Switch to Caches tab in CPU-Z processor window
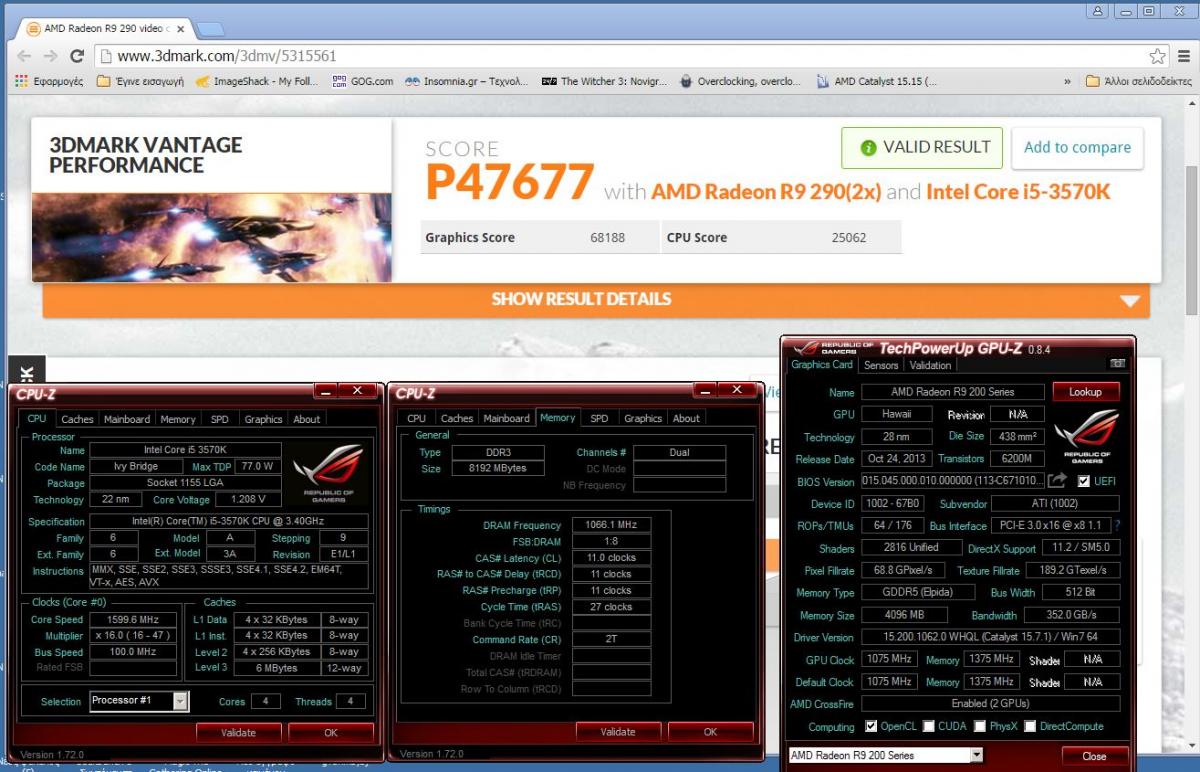Screen dimensions: 1200x772 [x=77, y=419]
